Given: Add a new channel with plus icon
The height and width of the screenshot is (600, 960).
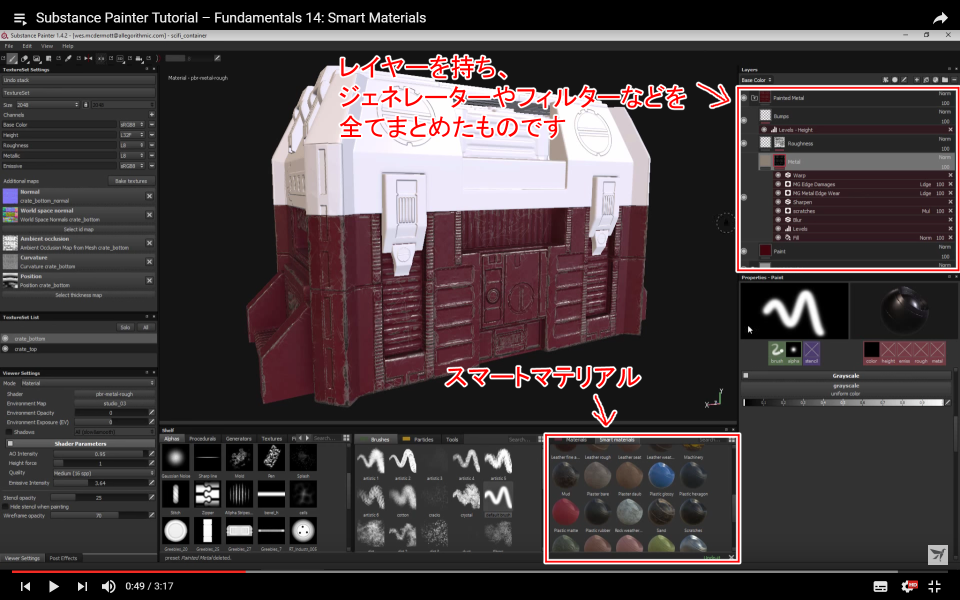Looking at the screenshot, I should (151, 114).
